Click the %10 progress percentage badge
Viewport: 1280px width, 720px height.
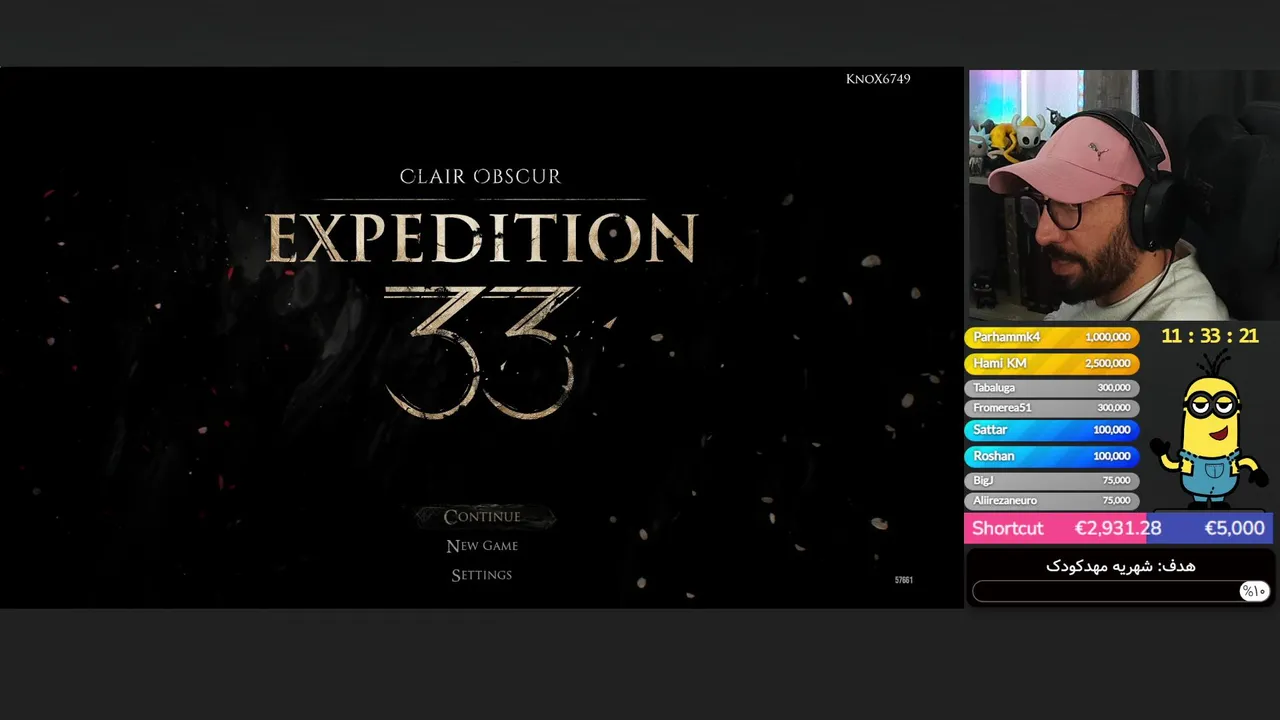click(1254, 591)
